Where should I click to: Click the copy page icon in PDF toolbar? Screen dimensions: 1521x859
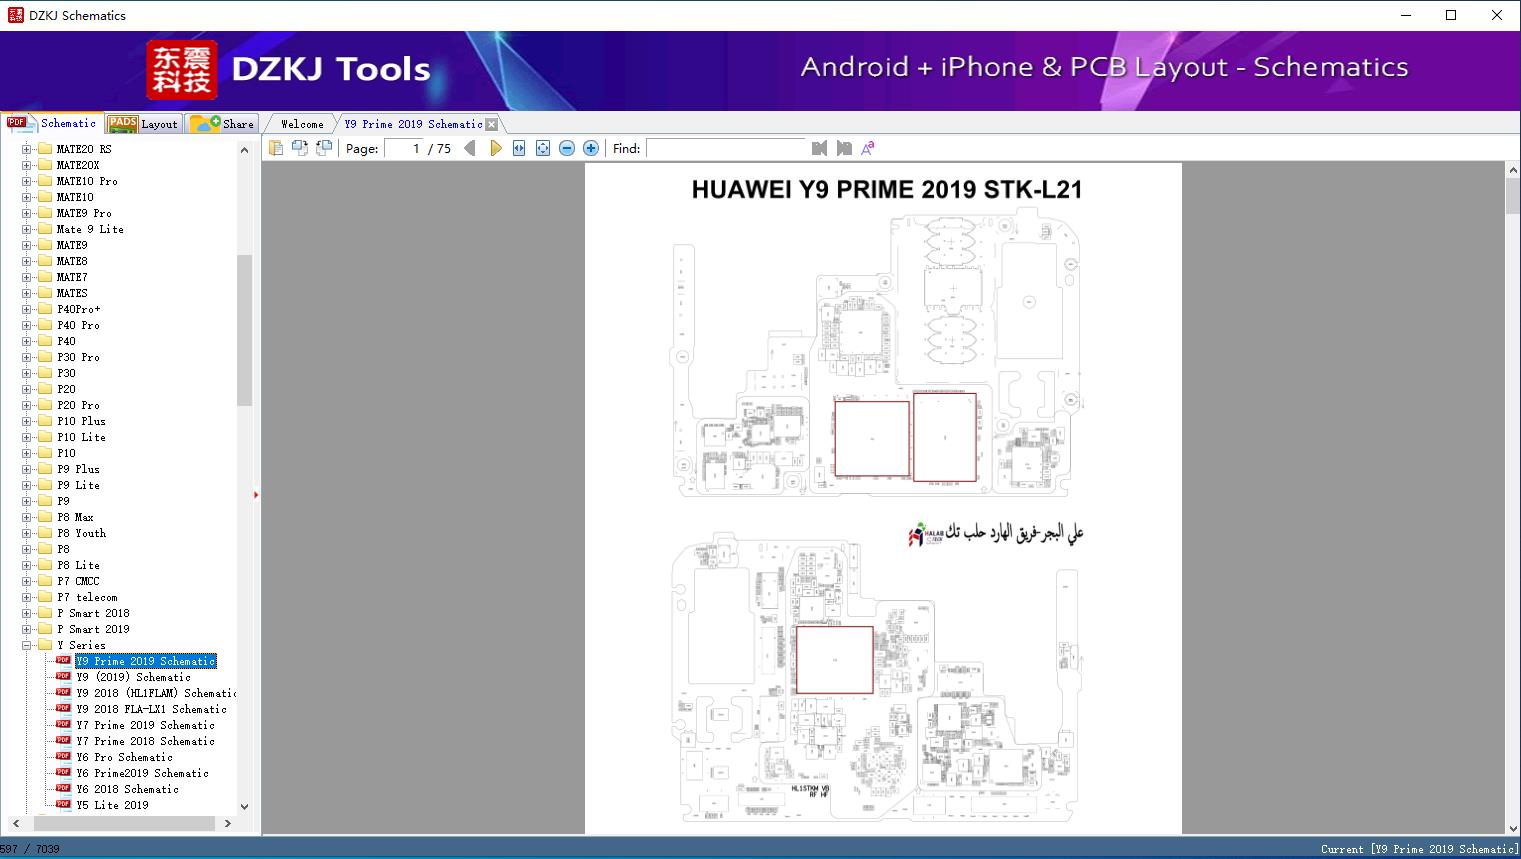276,148
